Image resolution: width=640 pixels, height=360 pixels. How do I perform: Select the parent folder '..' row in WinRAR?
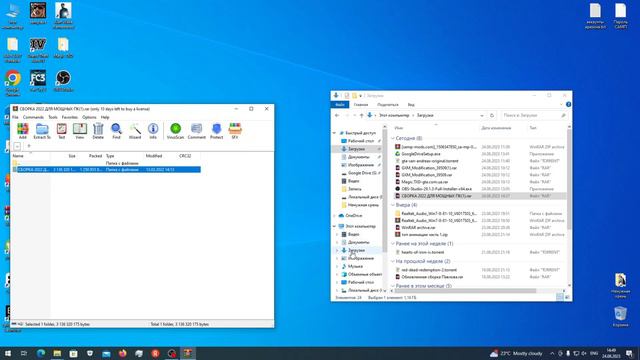106,163
